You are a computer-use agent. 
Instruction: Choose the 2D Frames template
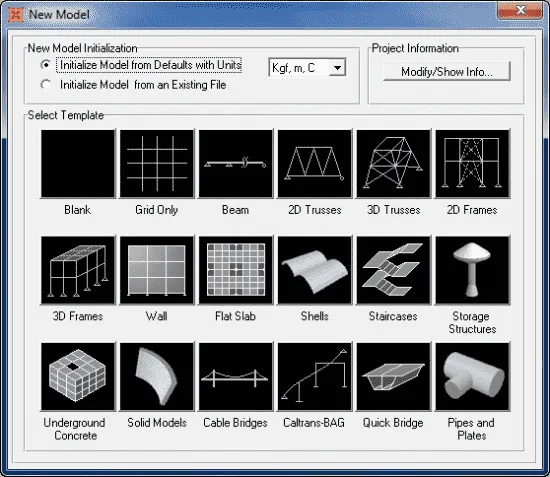(x=472, y=163)
